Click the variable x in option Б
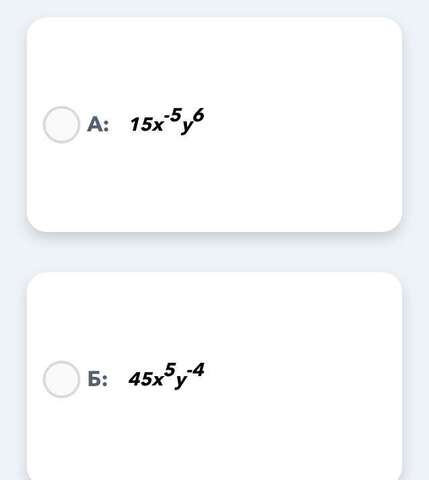The height and width of the screenshot is (480, 429). [x=157, y=381]
